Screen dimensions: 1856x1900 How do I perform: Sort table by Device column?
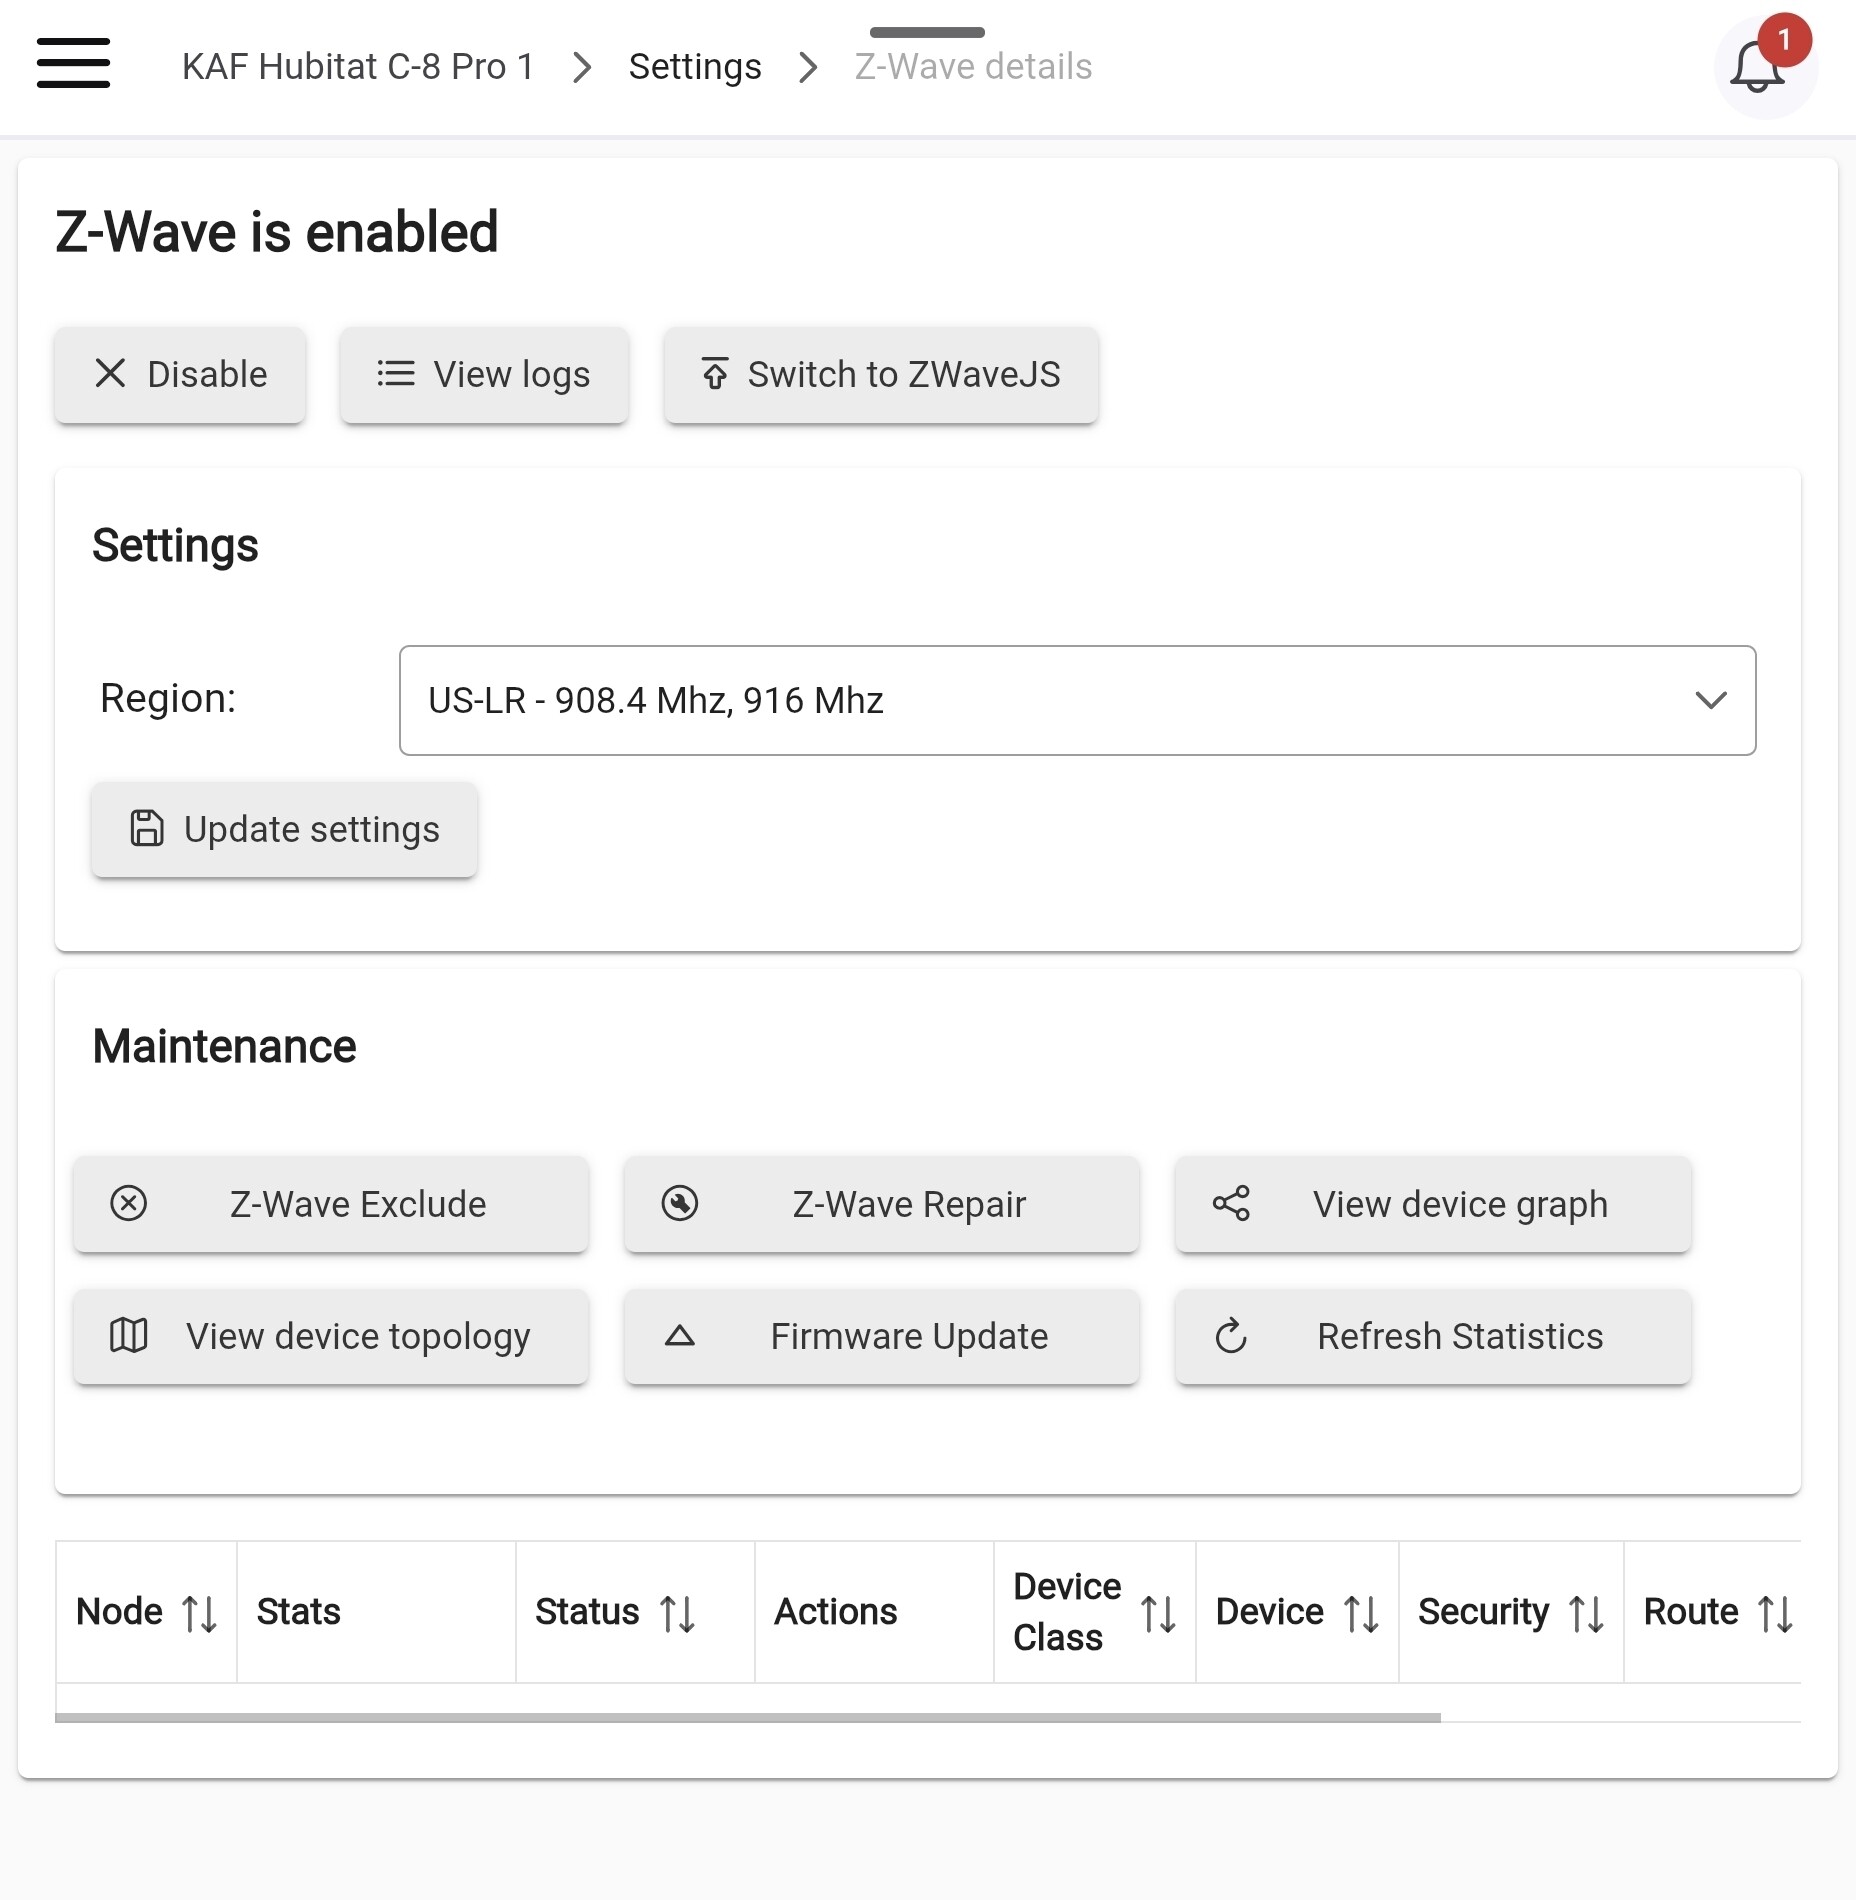[x=1361, y=1614]
